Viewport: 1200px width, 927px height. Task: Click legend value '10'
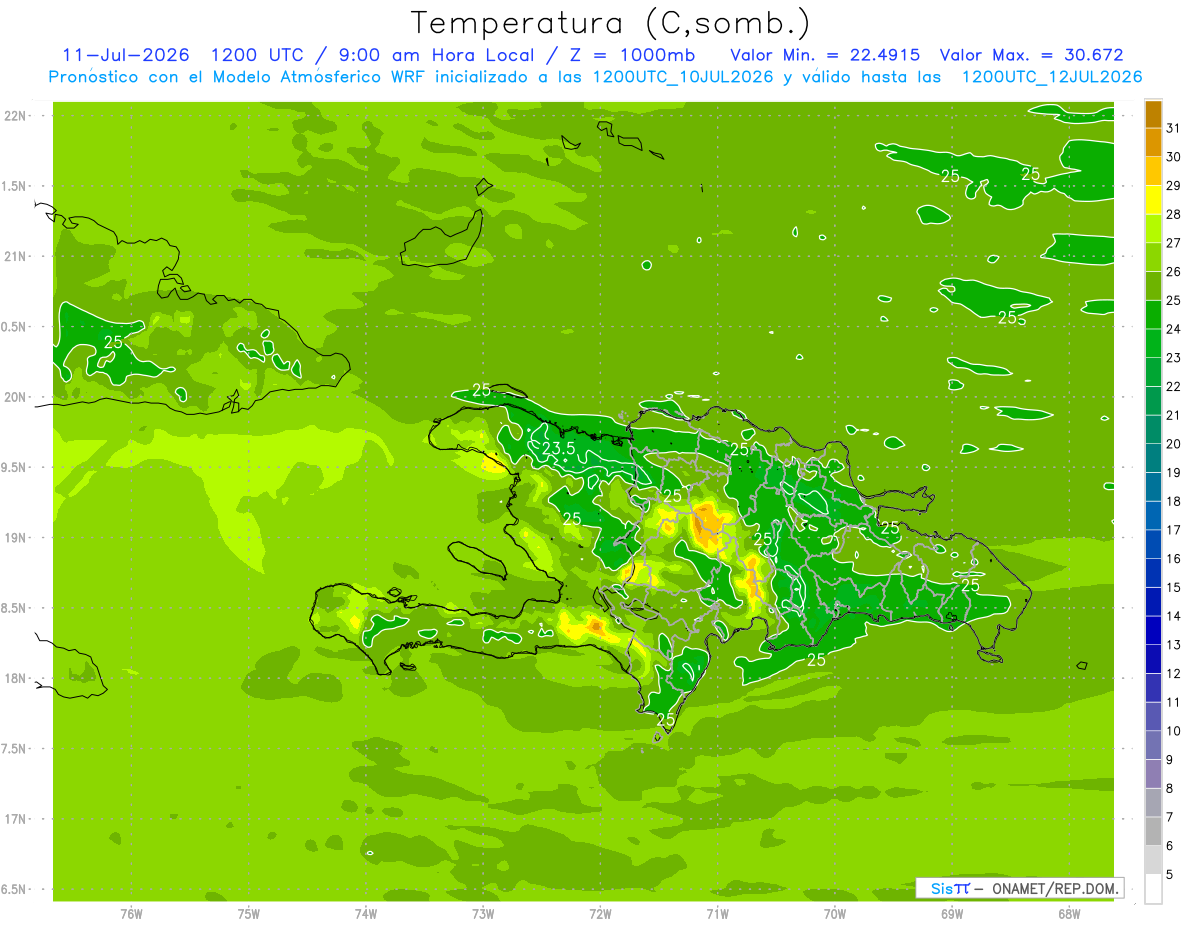point(1174,731)
